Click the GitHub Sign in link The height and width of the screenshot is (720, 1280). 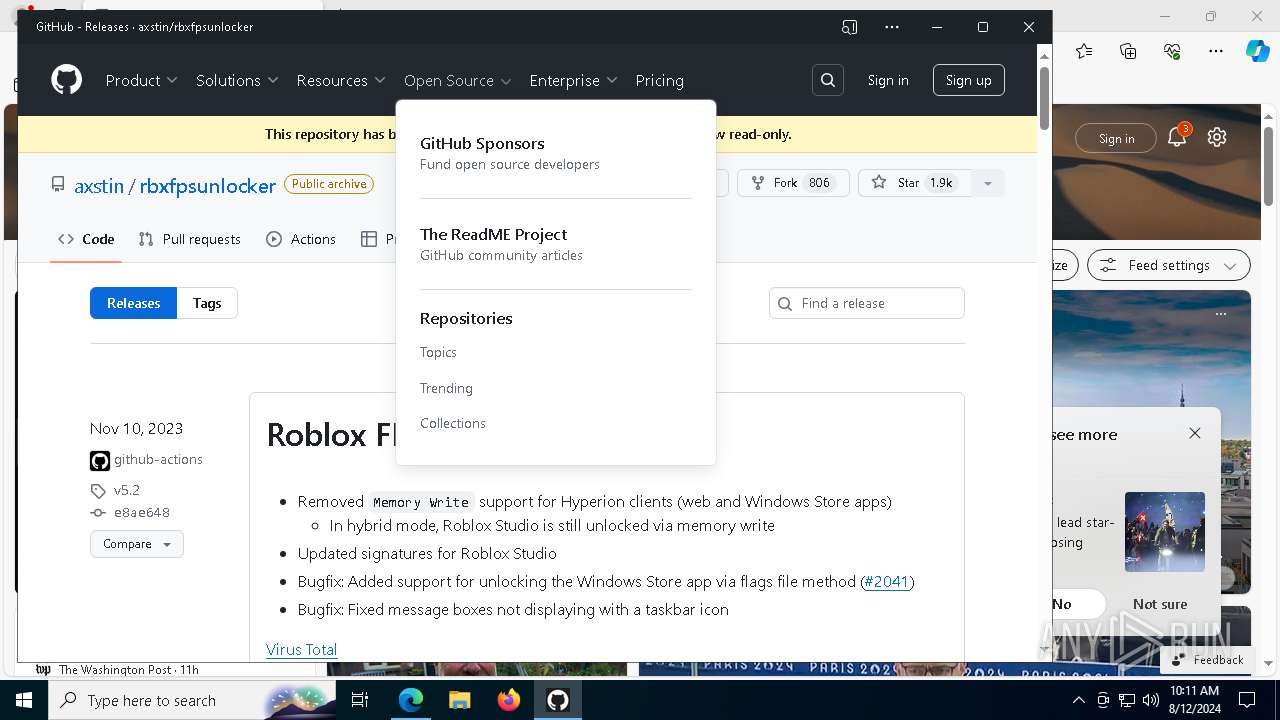point(888,80)
